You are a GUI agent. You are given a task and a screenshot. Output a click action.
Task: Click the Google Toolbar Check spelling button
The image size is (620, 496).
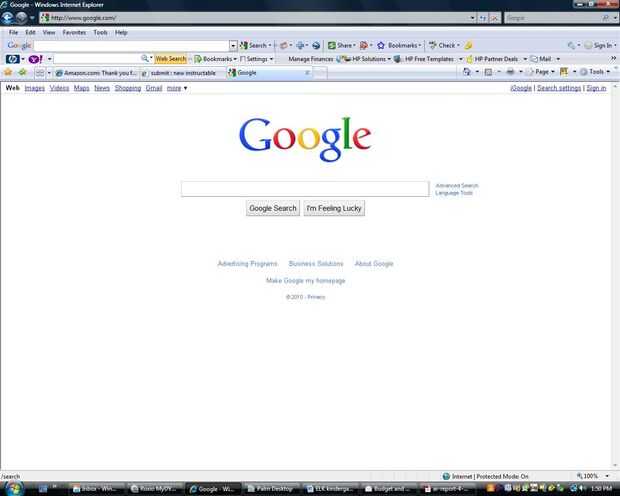[444, 45]
